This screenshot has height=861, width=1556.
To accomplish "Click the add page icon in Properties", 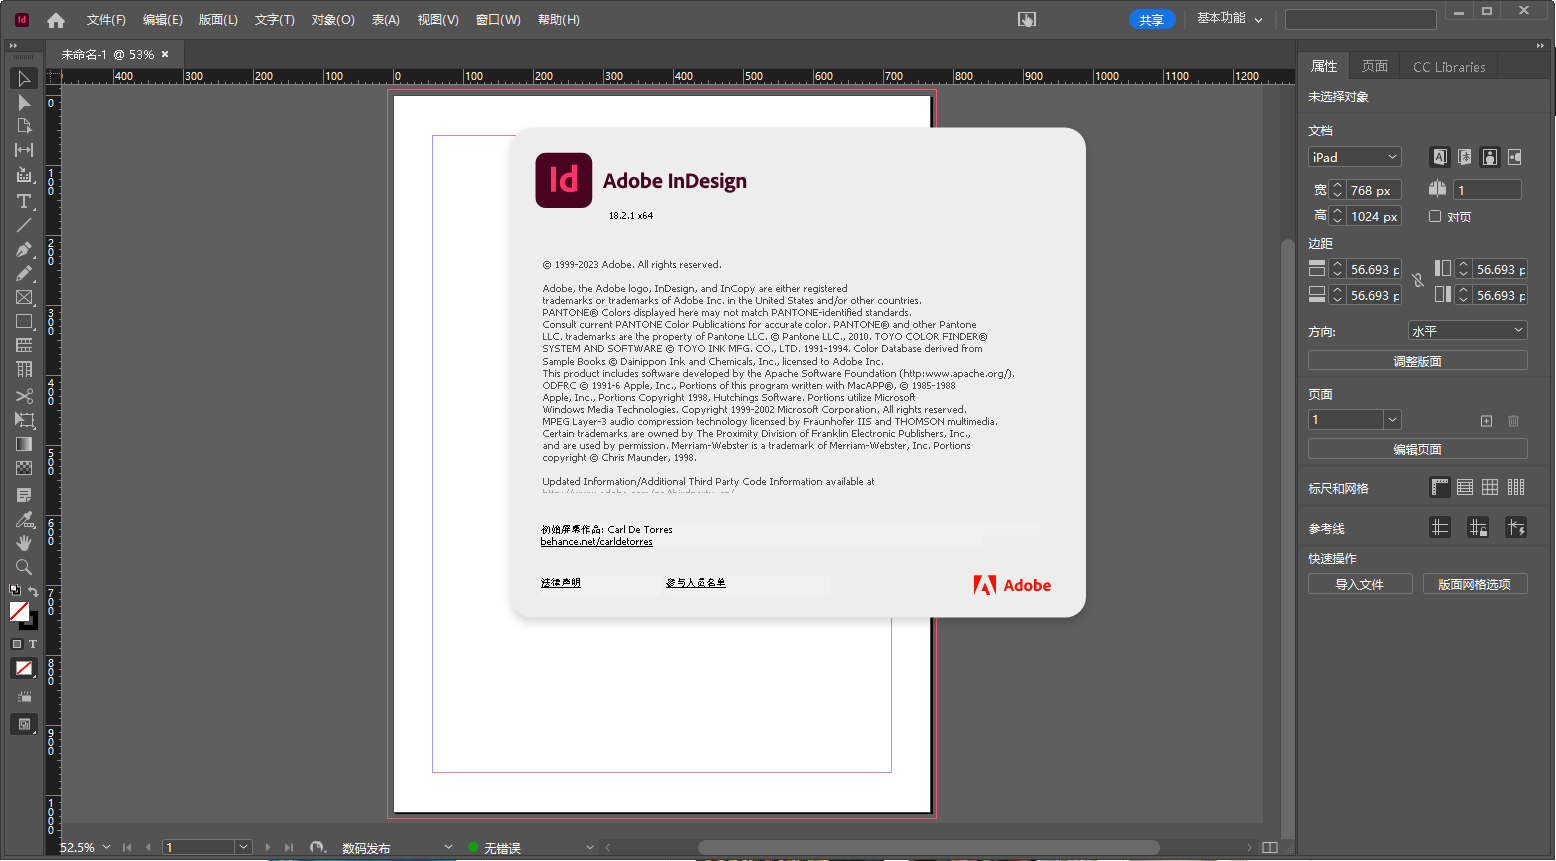I will coord(1486,421).
